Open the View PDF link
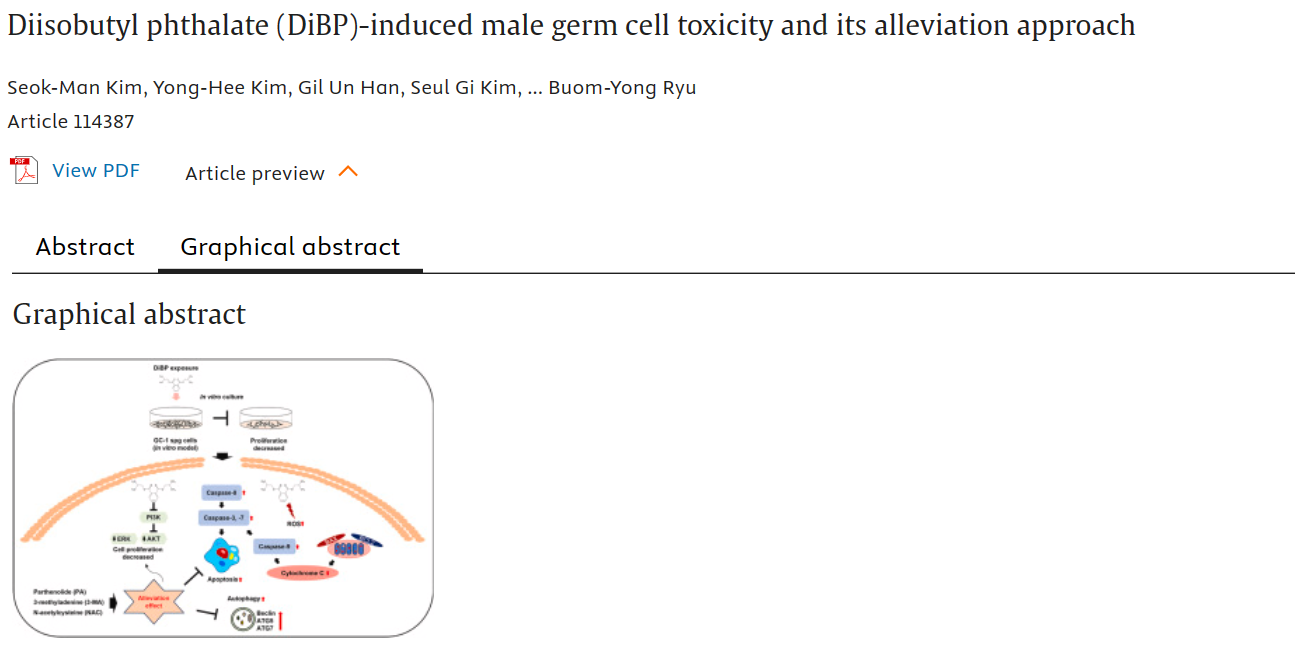 point(96,171)
